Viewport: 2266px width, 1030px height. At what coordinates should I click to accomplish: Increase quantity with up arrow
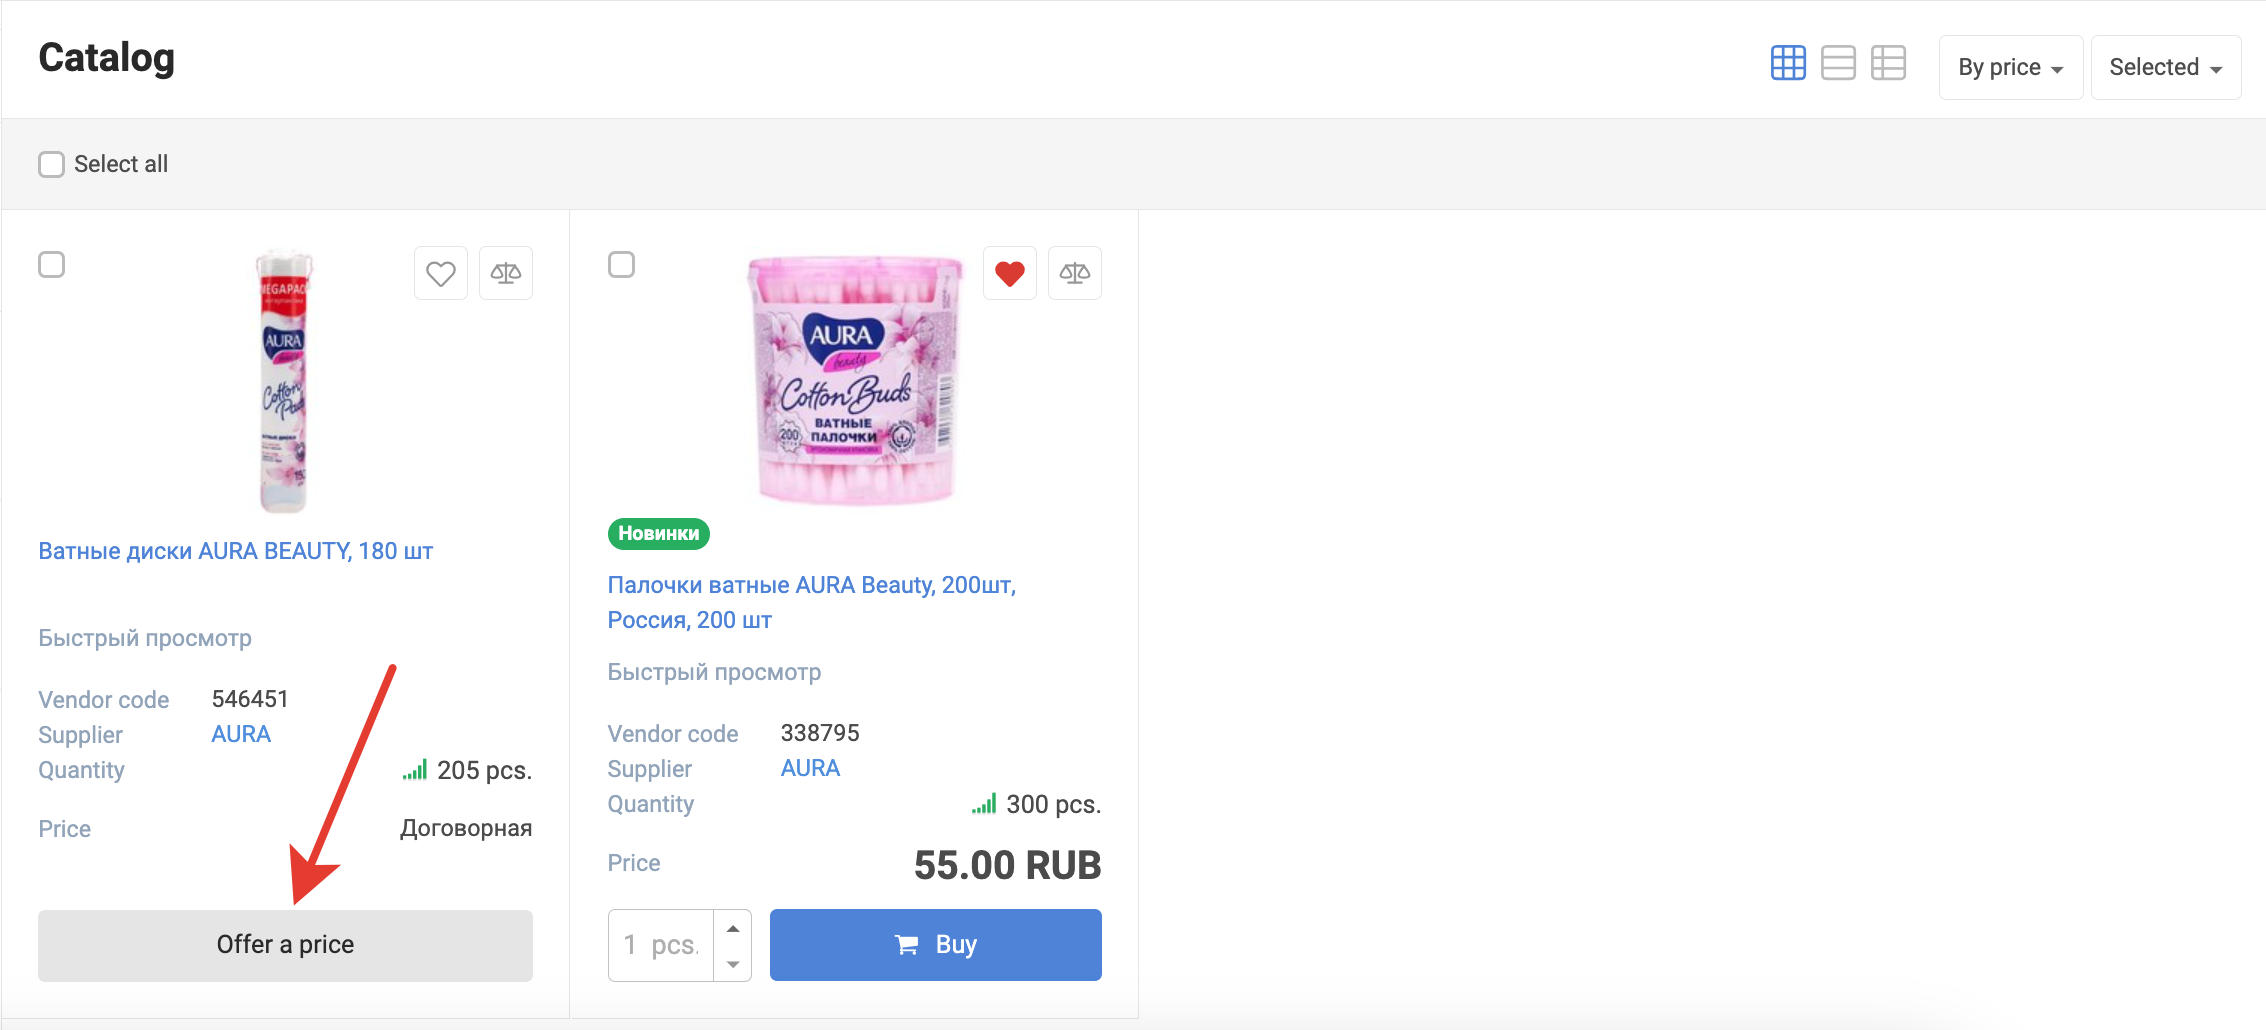(733, 928)
